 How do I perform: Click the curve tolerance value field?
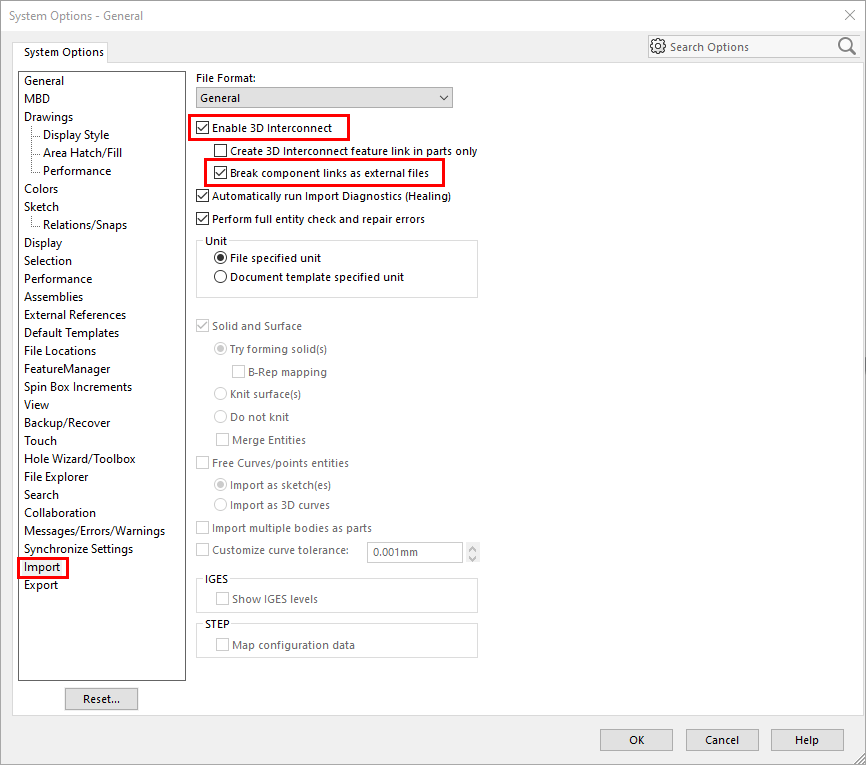(x=415, y=552)
